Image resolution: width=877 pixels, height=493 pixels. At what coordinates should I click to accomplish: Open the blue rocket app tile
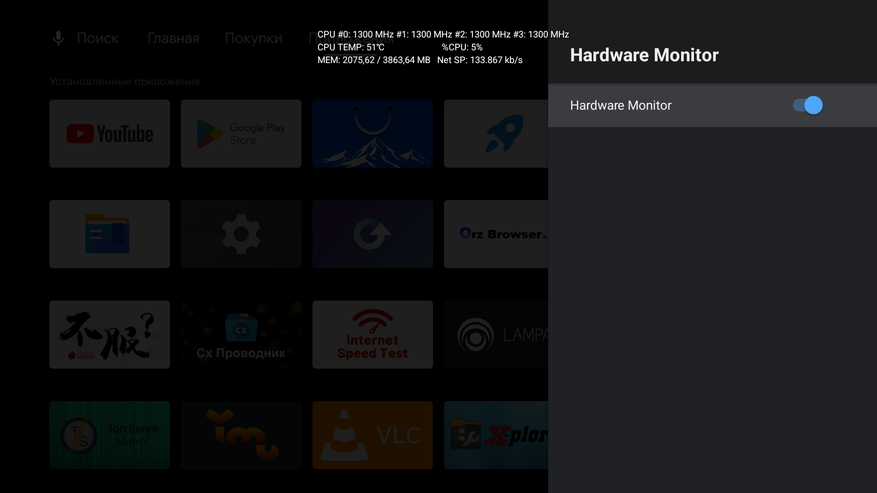click(496, 134)
